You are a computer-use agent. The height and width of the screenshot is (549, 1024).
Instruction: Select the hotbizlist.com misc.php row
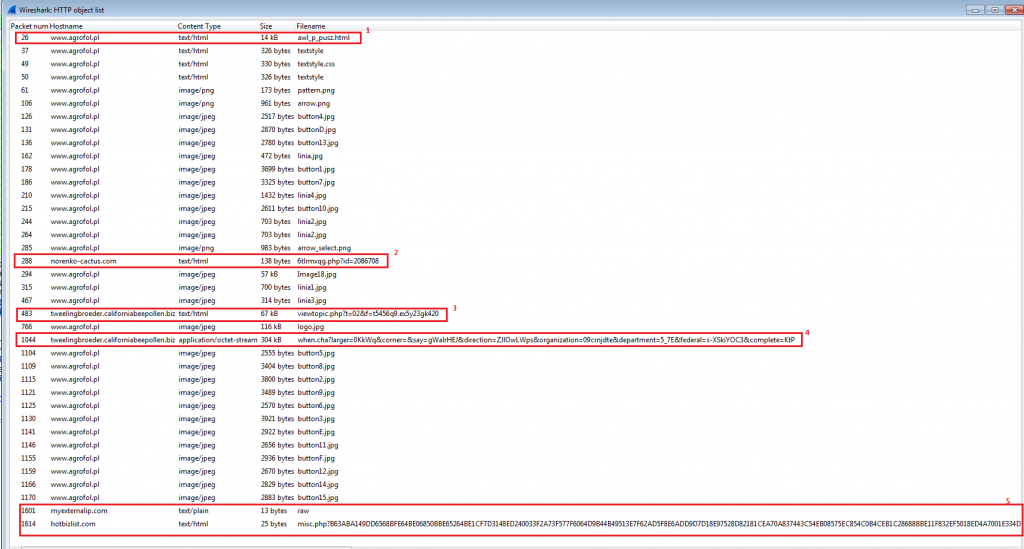[x=516, y=524]
